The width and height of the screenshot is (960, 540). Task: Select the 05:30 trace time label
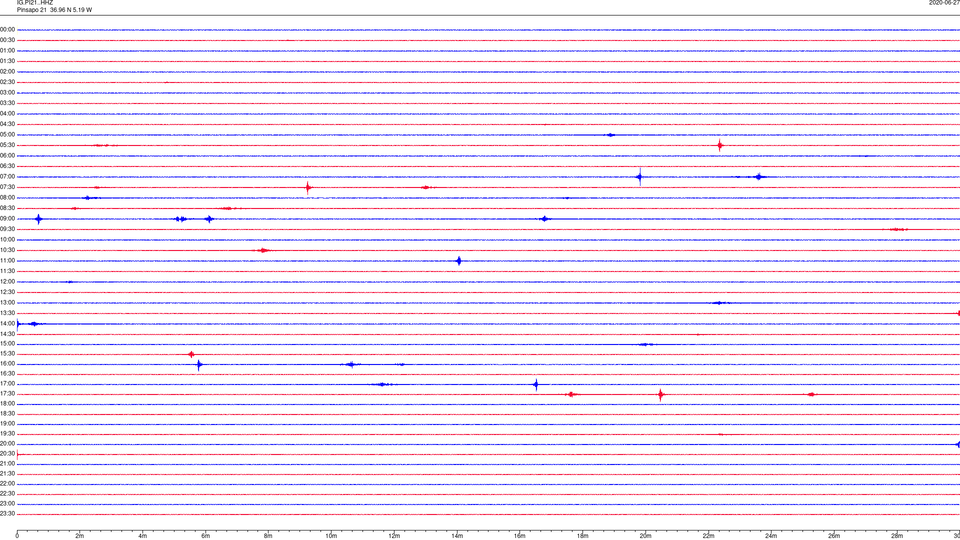[x=7, y=145]
